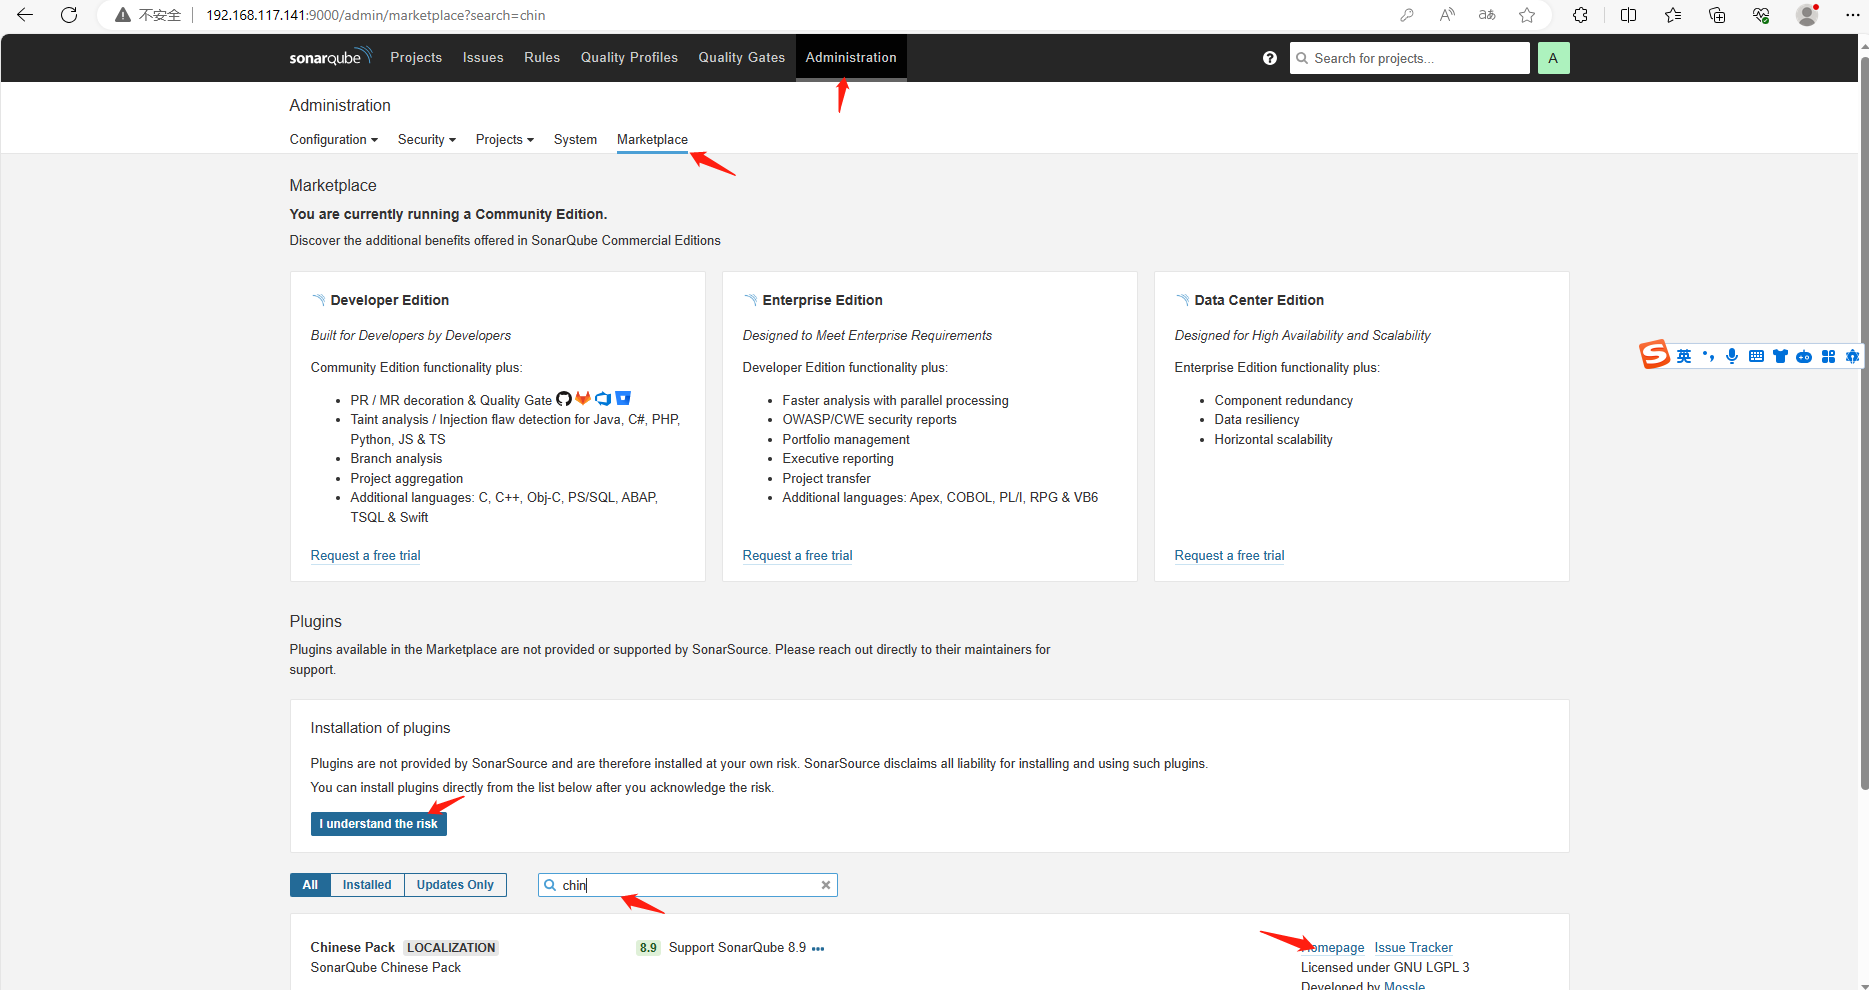Click the not-secure warning triangle icon
The height and width of the screenshot is (990, 1869).
click(x=123, y=15)
